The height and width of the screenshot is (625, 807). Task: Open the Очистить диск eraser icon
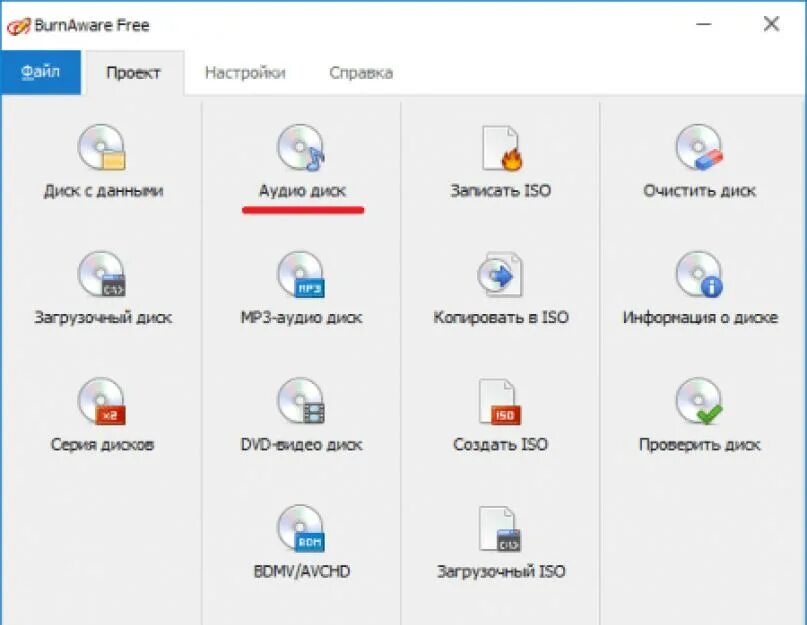699,147
